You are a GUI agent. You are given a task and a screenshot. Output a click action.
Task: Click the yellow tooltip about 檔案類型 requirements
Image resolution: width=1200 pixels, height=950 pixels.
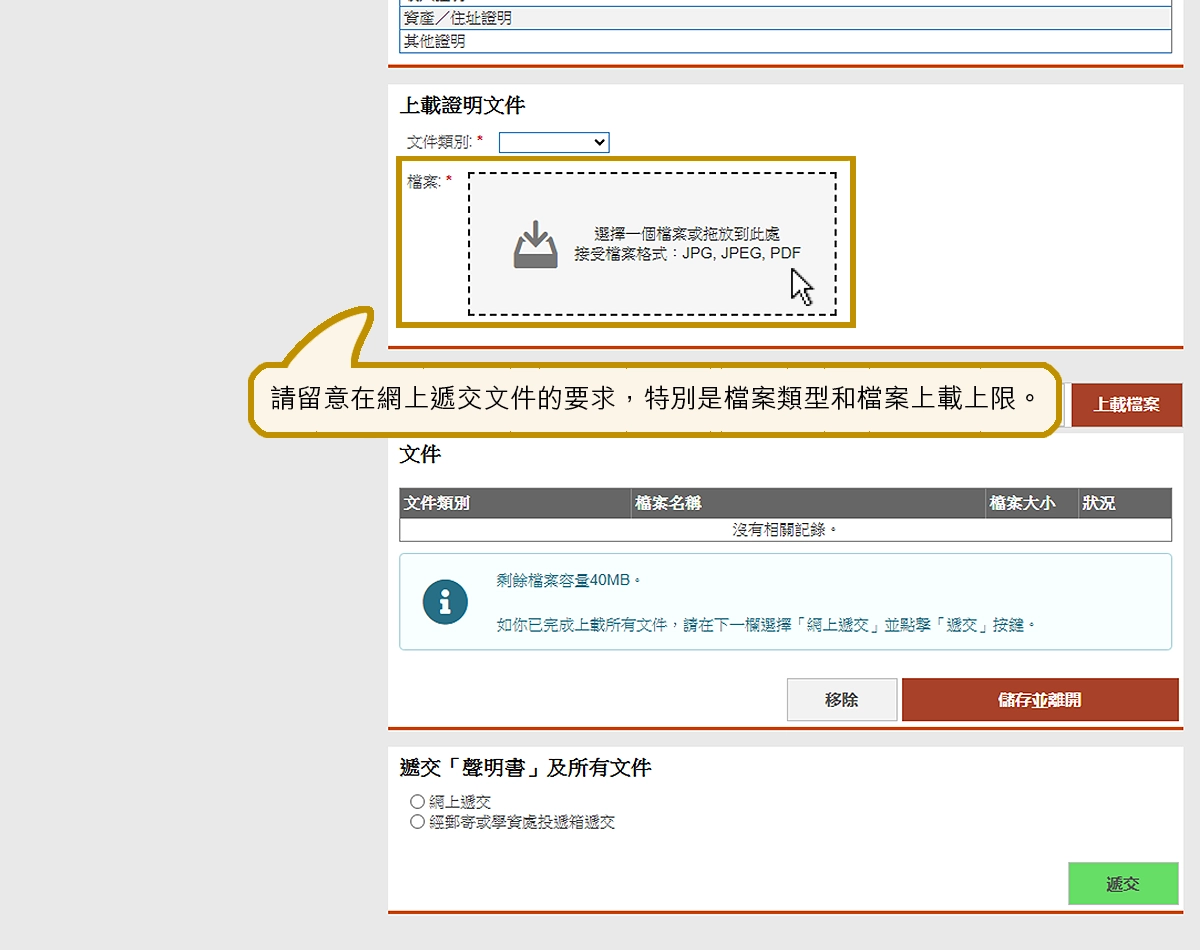[655, 400]
